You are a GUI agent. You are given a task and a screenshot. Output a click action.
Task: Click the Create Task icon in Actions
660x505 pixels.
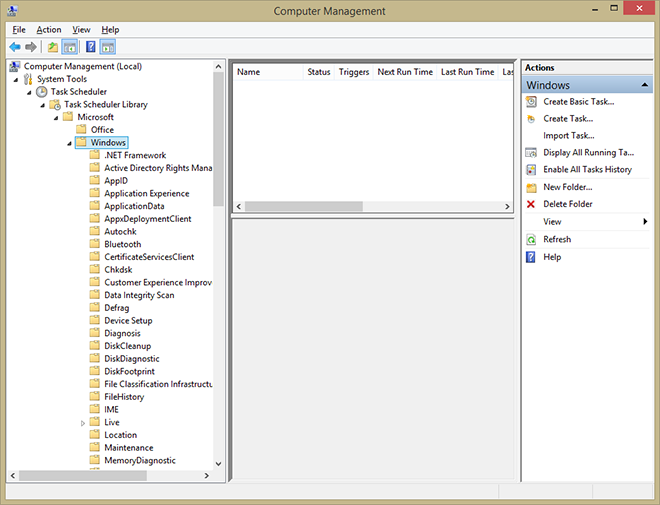[531, 119]
